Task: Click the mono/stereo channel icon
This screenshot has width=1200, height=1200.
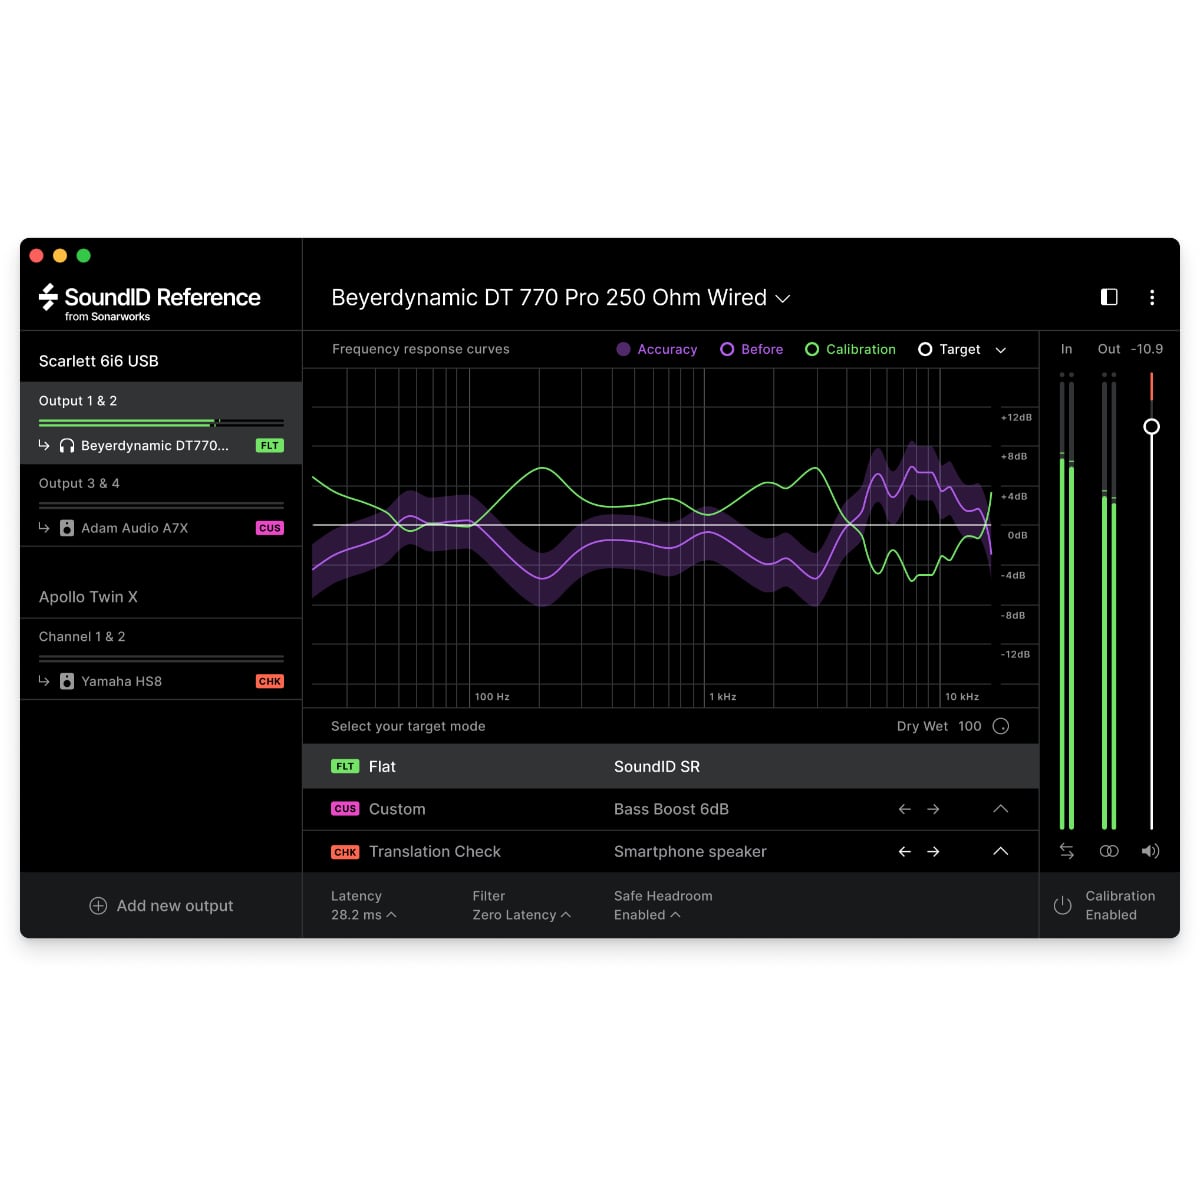Action: [x=1109, y=850]
